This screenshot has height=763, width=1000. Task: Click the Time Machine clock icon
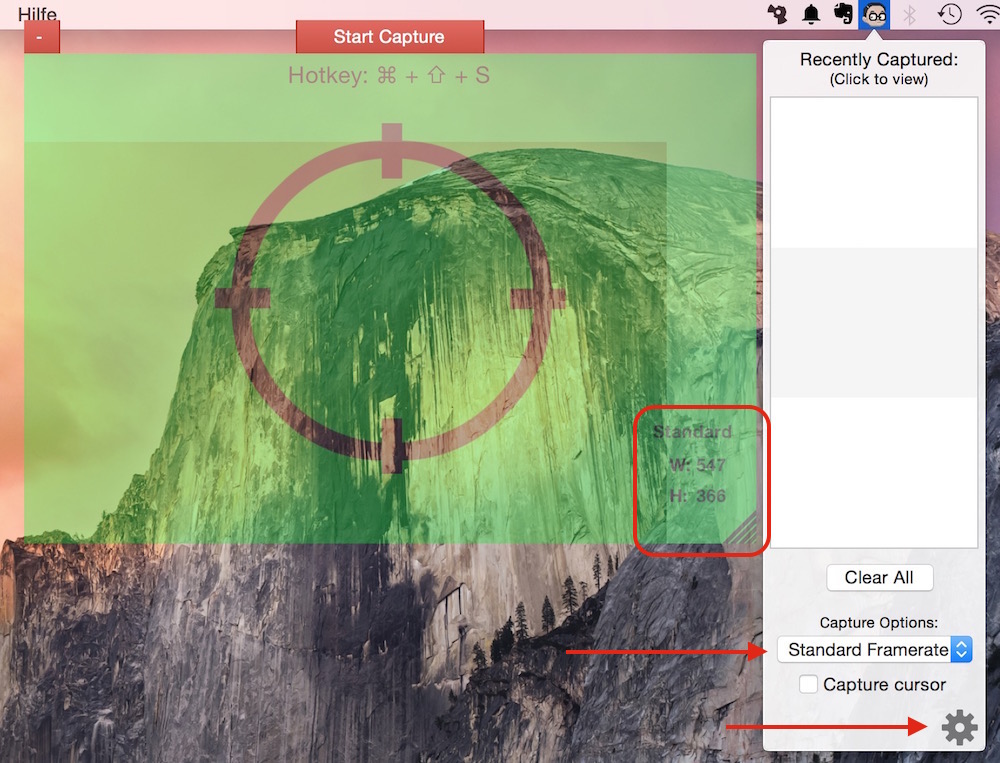pyautogui.click(x=948, y=14)
